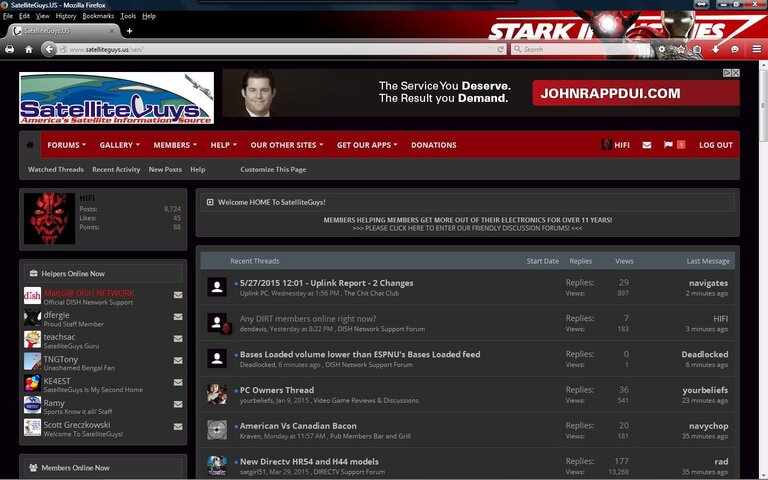
Task: Click the downloads arrow icon in toolbar
Action: pyautogui.click(x=716, y=49)
